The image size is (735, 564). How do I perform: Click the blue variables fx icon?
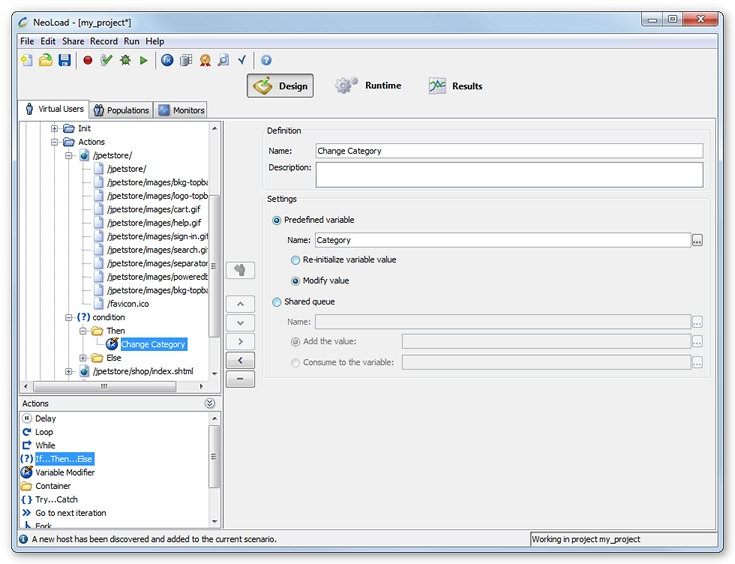pos(167,61)
